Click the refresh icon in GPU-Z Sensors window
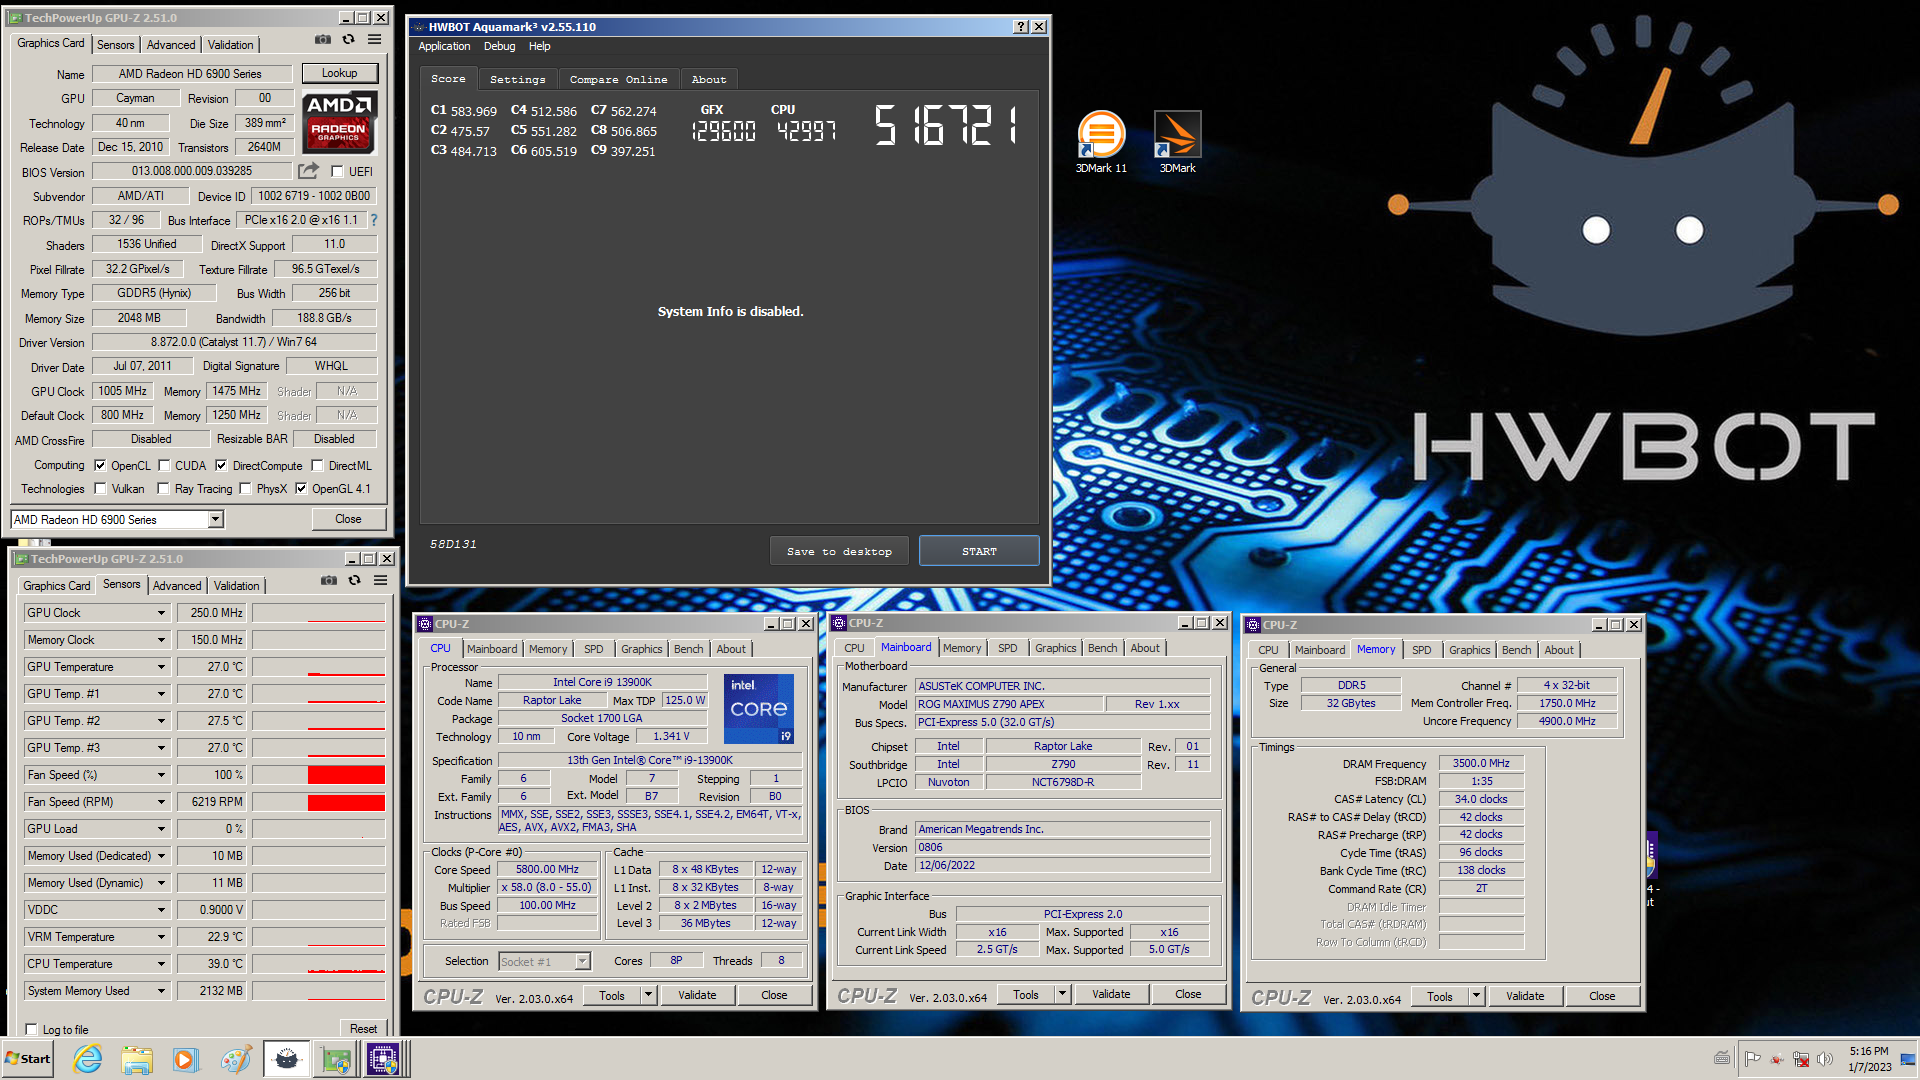 coord(354,580)
